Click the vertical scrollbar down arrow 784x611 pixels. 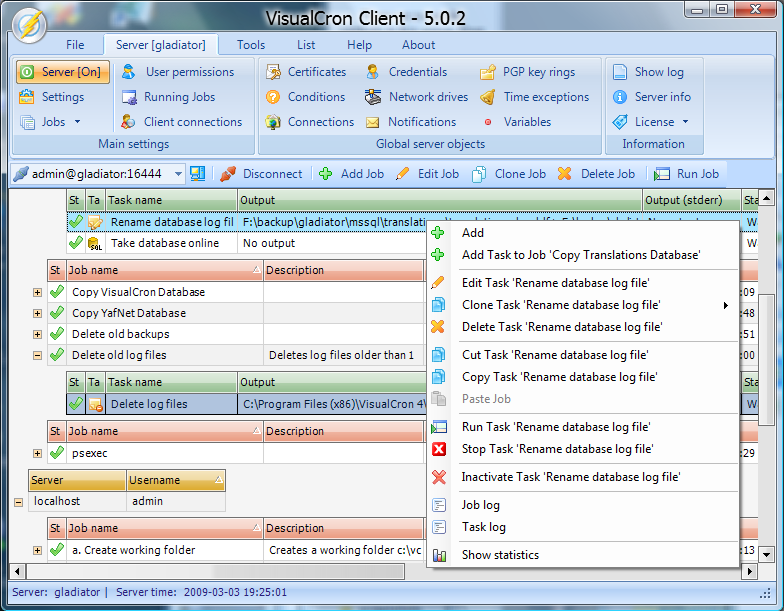pyautogui.click(x=766, y=554)
